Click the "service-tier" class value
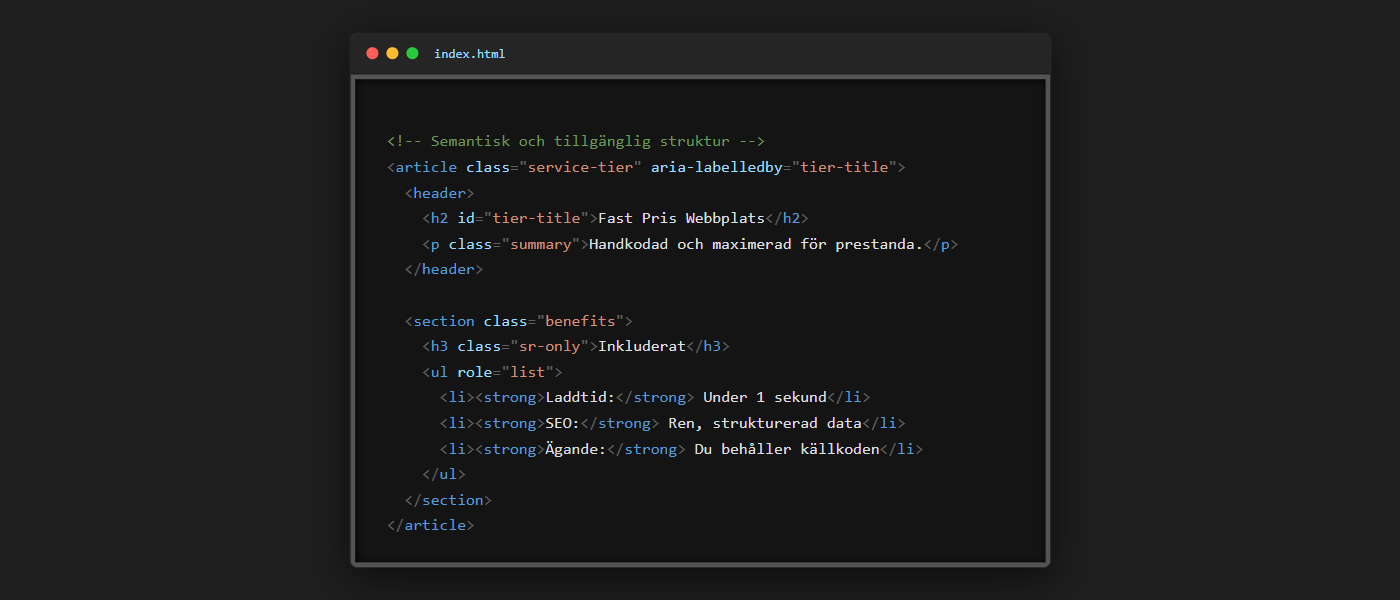1400x600 pixels. (x=580, y=167)
